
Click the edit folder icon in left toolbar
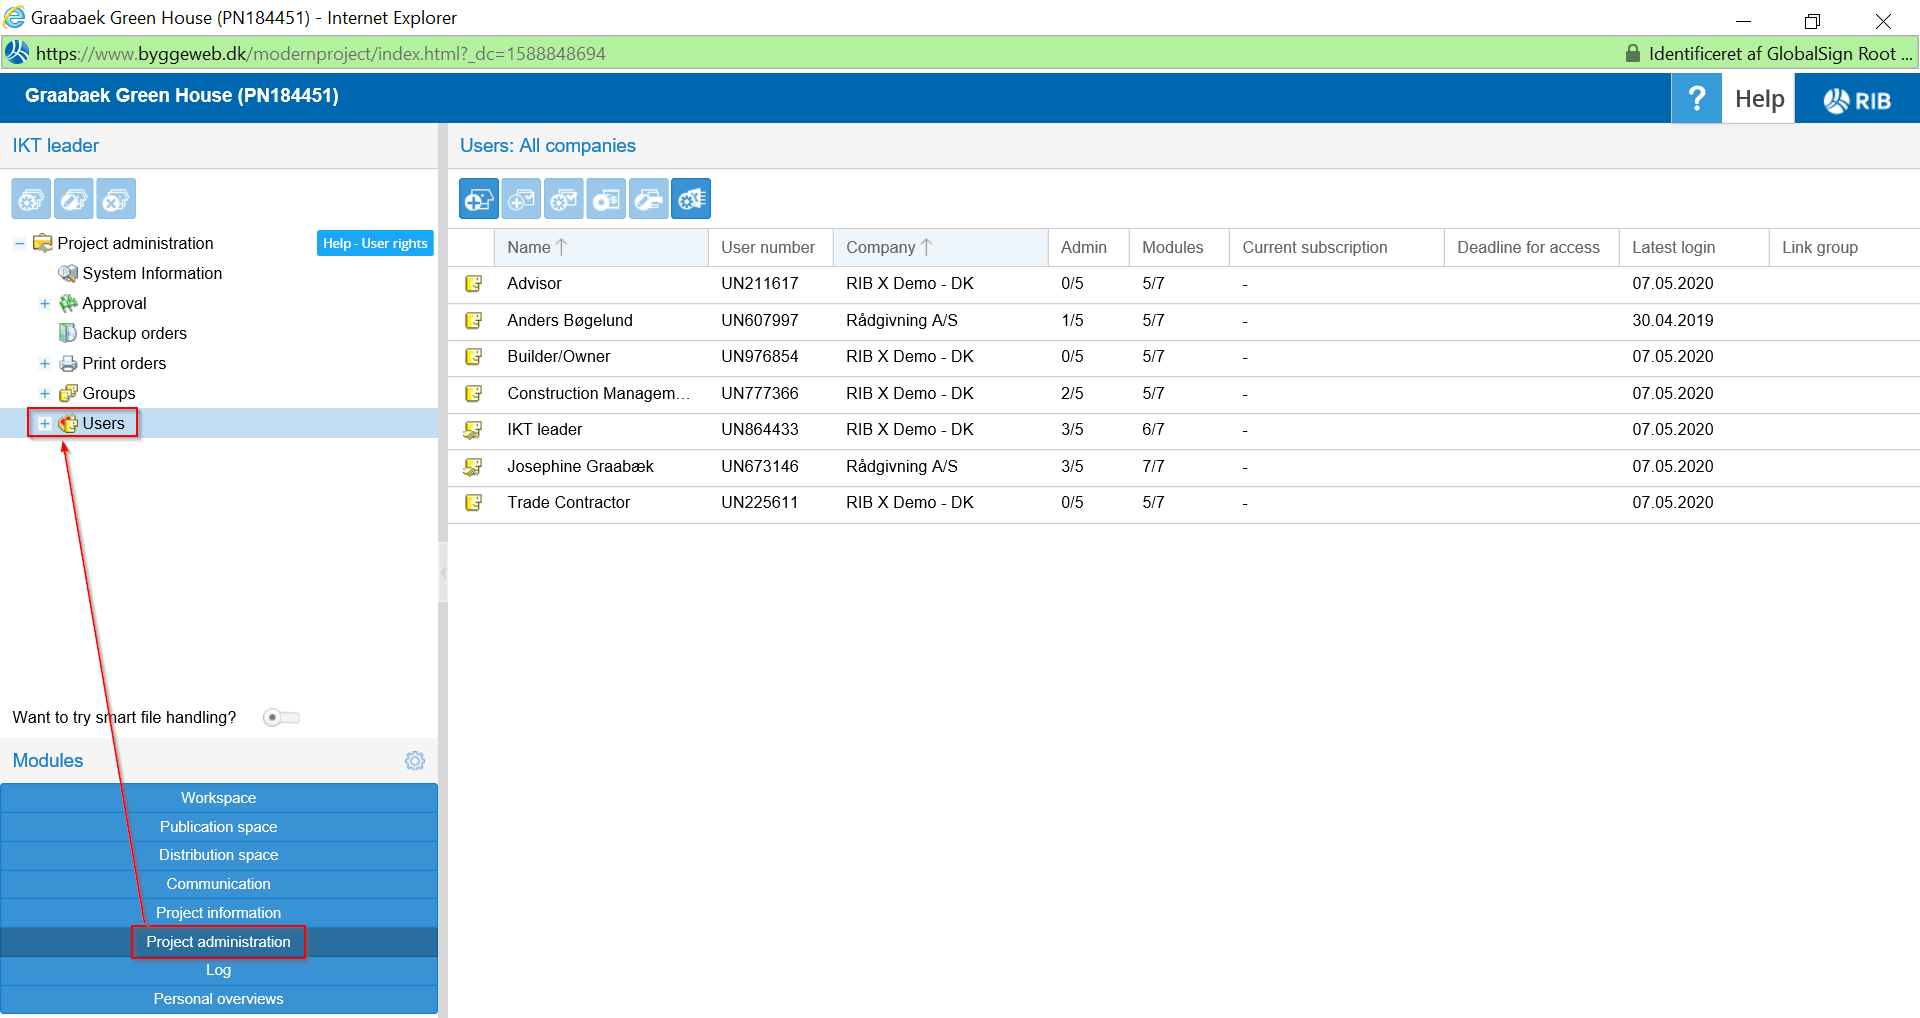point(74,199)
